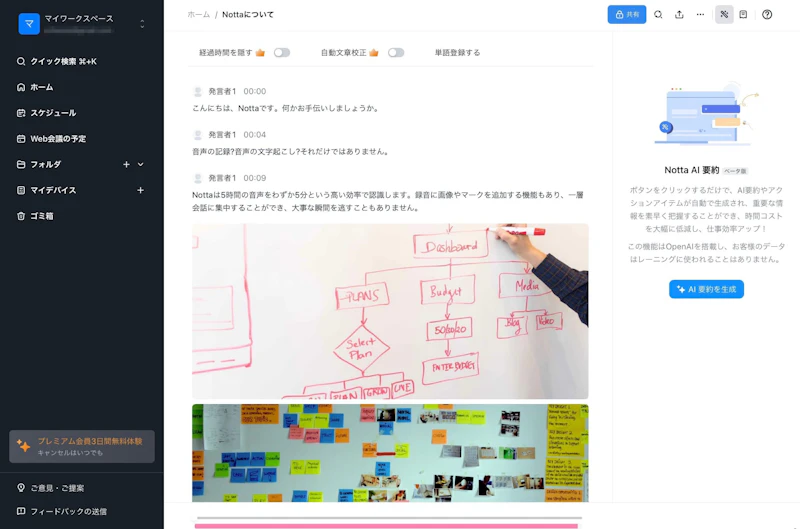Click the sparkle icon on premium banner
This screenshot has height=529, width=800.
click(23, 445)
